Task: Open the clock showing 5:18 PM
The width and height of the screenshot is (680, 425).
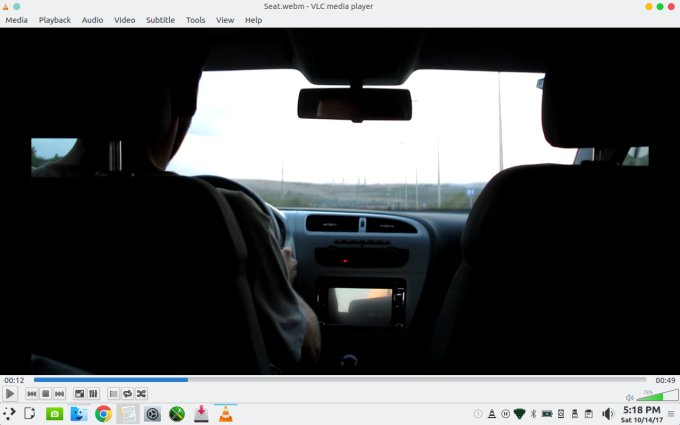Action: (642, 414)
